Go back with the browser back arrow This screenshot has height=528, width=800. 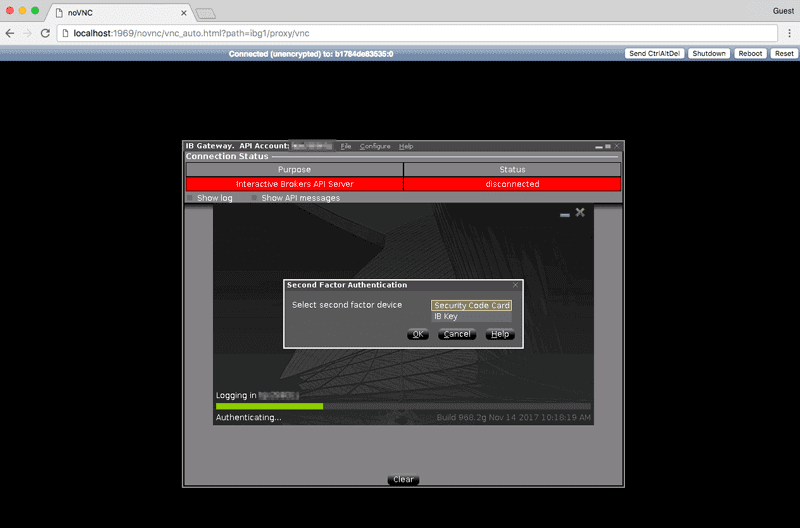tap(10, 33)
